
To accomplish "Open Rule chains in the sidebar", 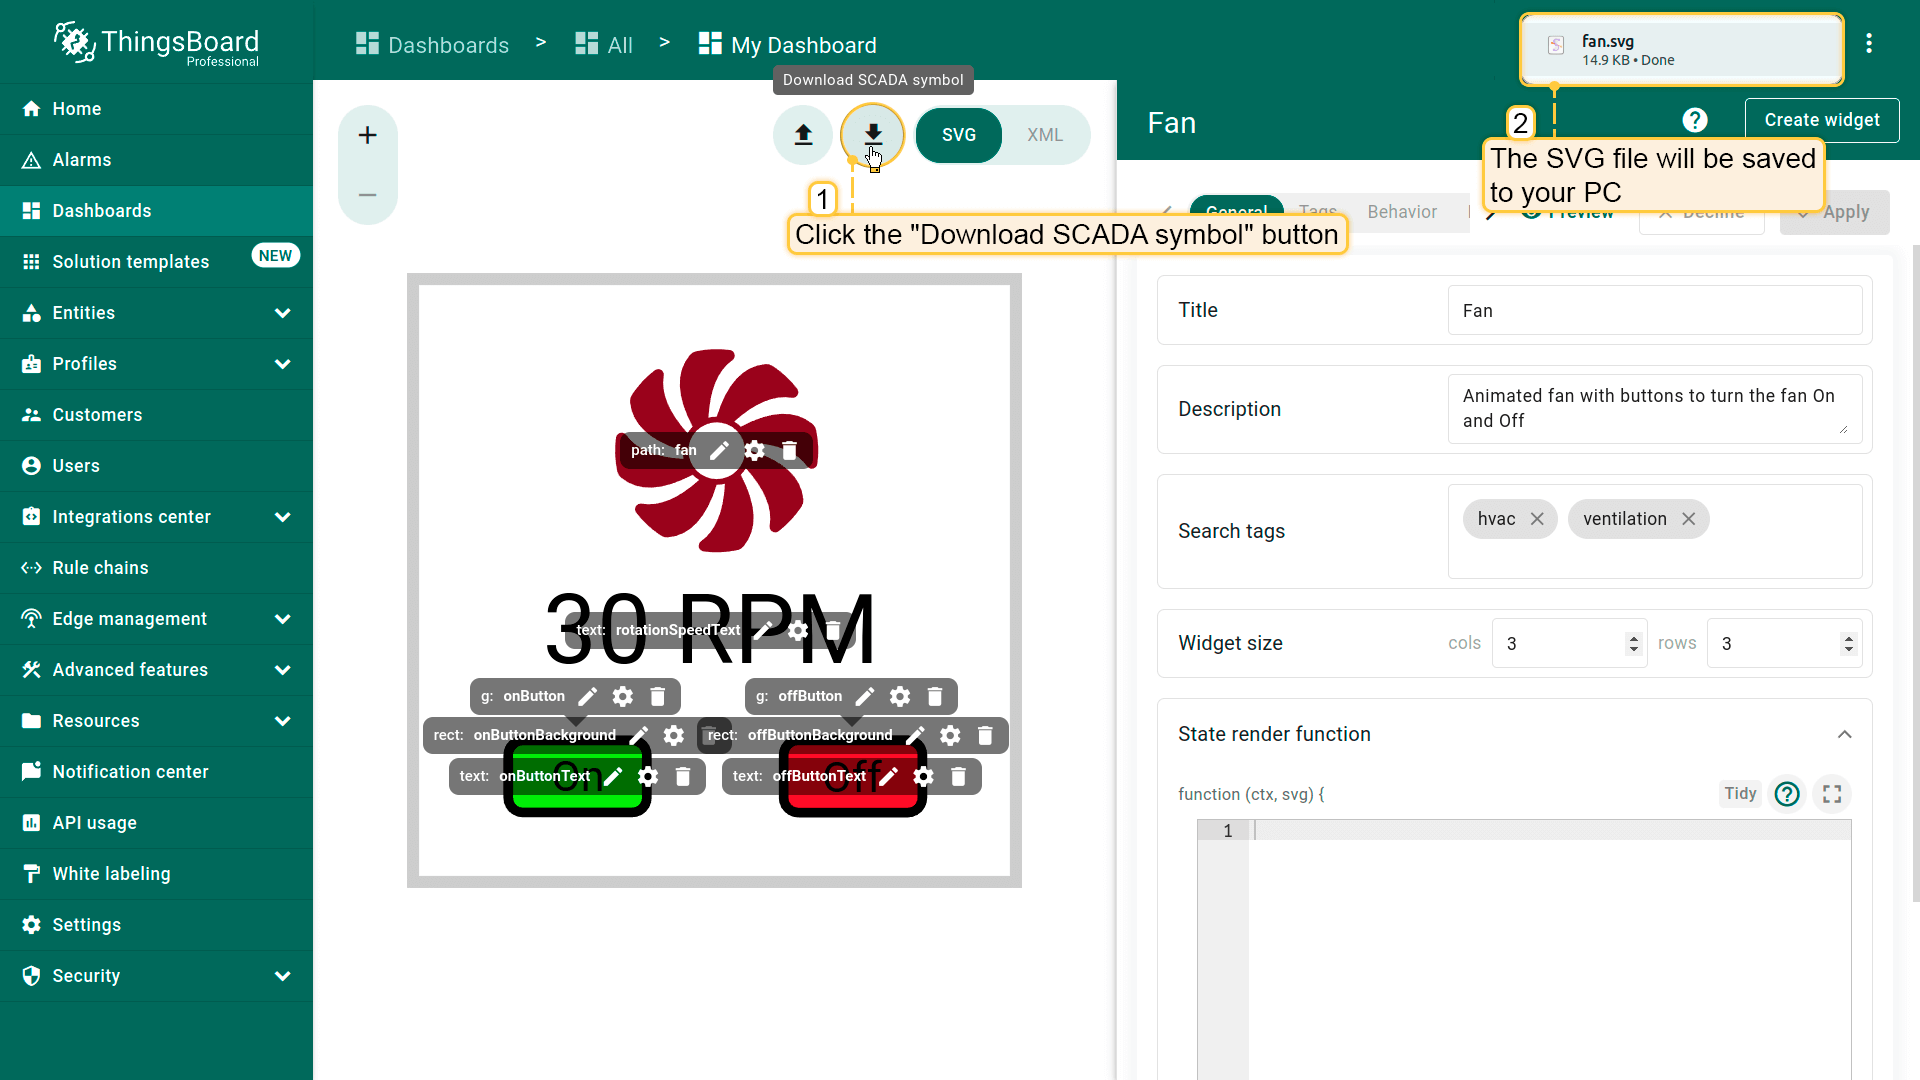I will pos(100,568).
